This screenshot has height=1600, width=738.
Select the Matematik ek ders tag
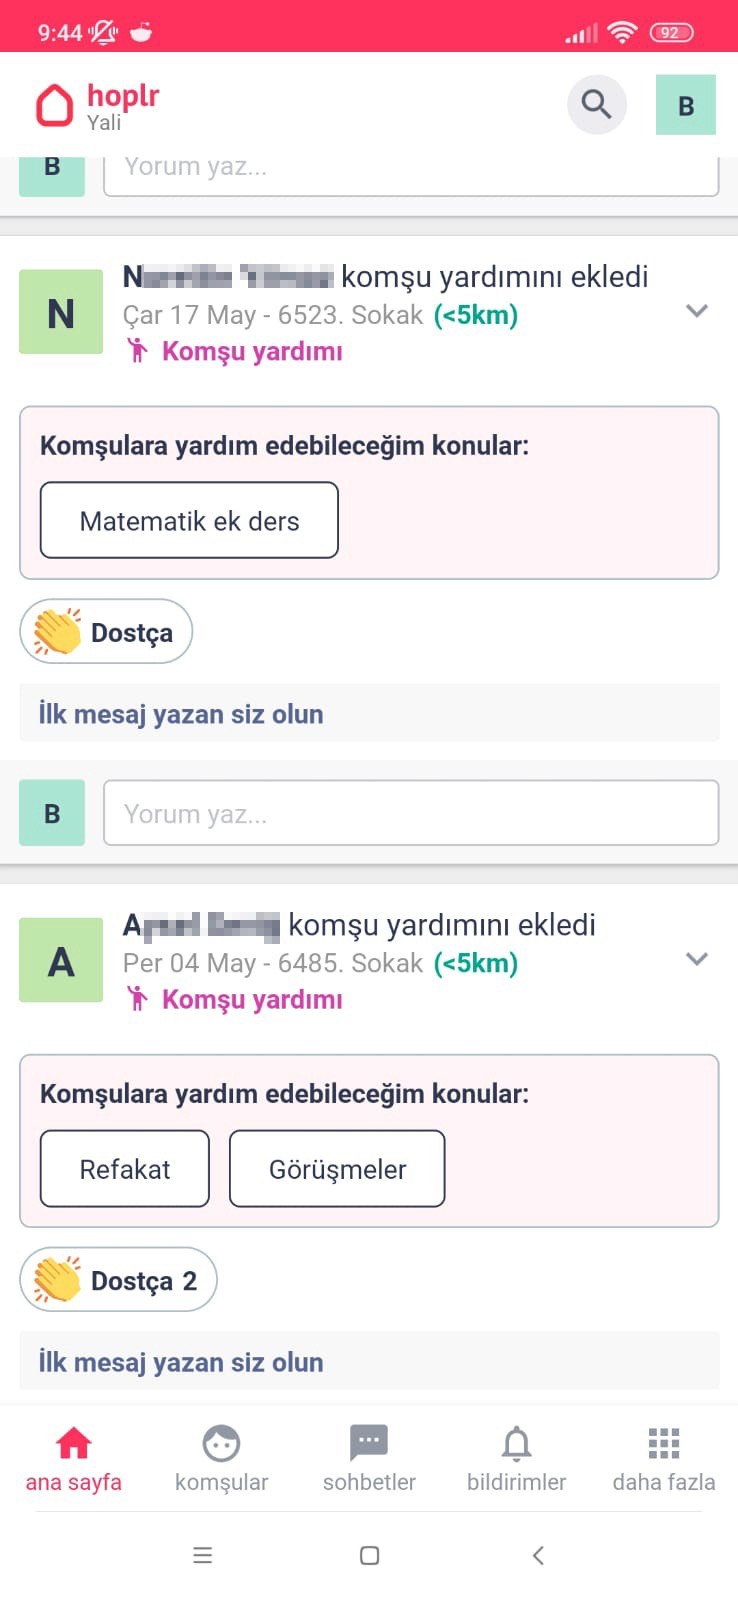pos(189,521)
